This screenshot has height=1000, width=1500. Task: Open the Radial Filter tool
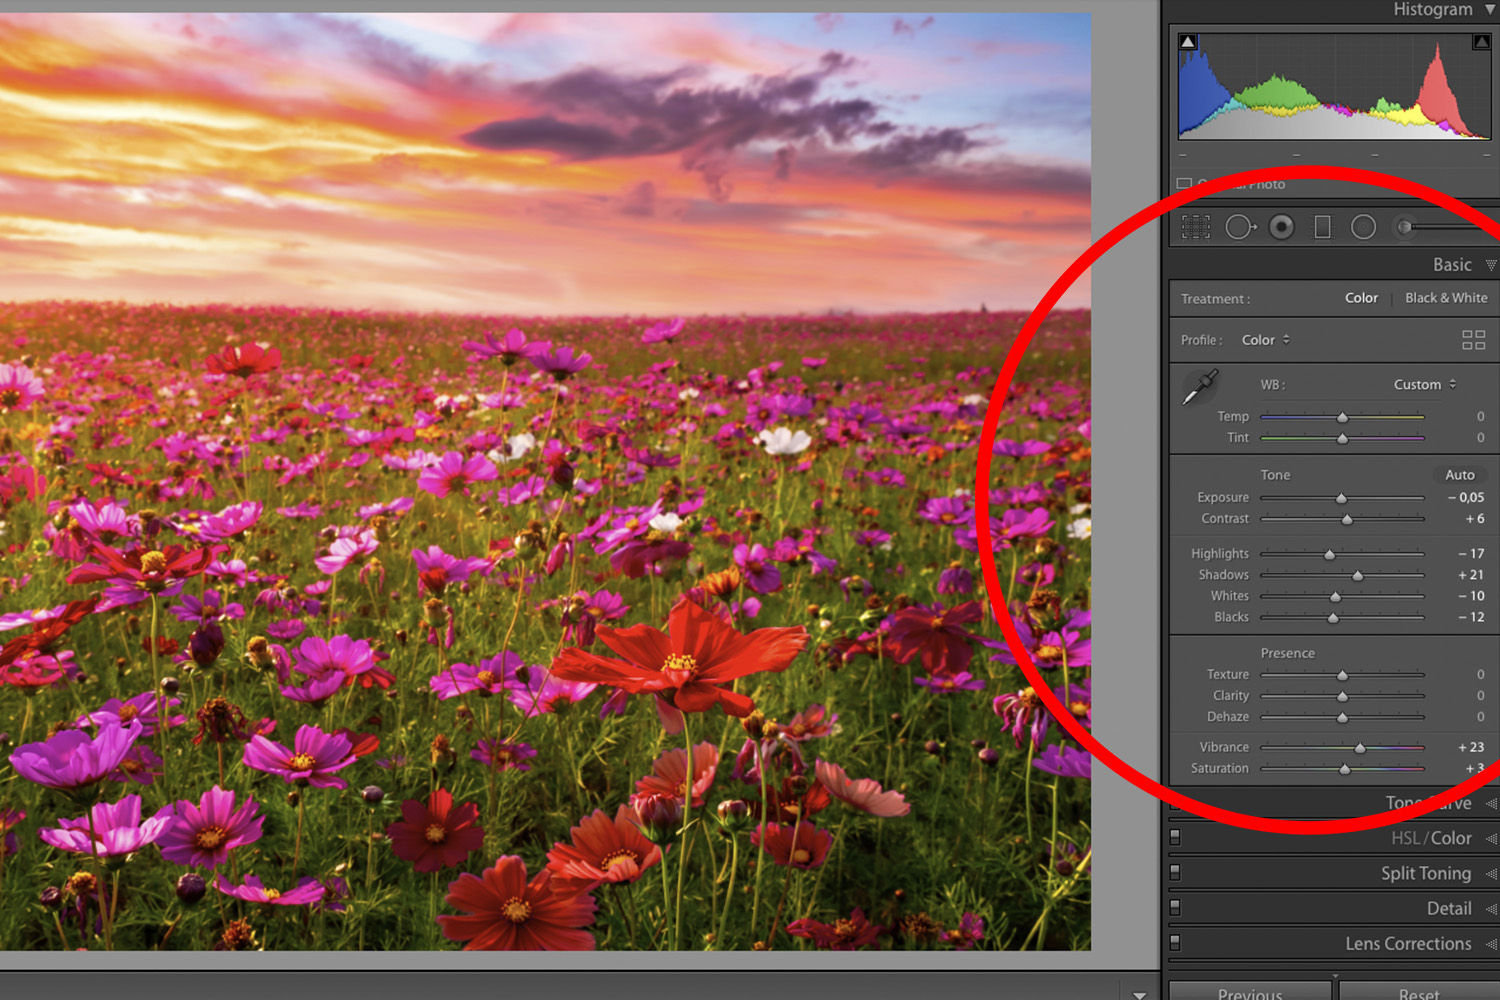pyautogui.click(x=1363, y=226)
